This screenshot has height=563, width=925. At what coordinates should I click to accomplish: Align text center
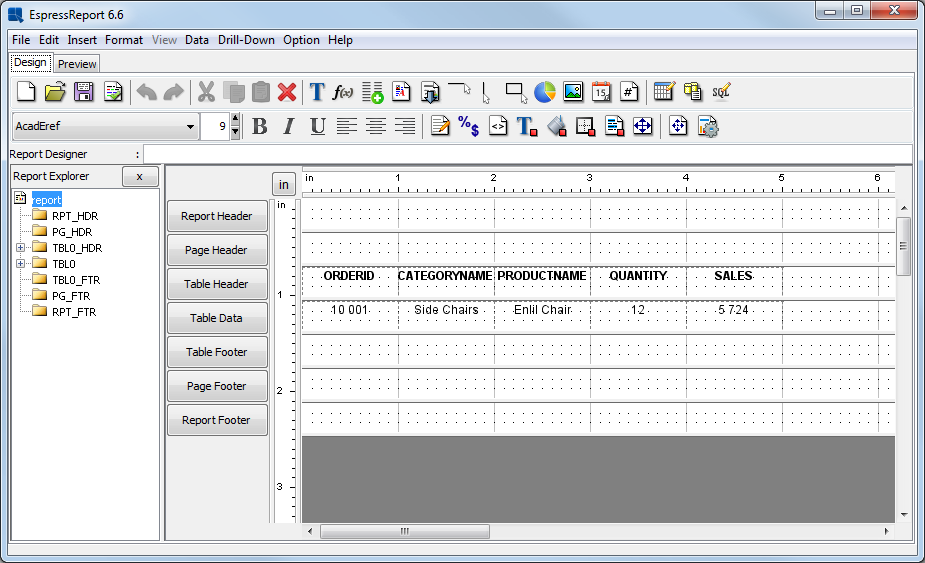click(x=376, y=126)
